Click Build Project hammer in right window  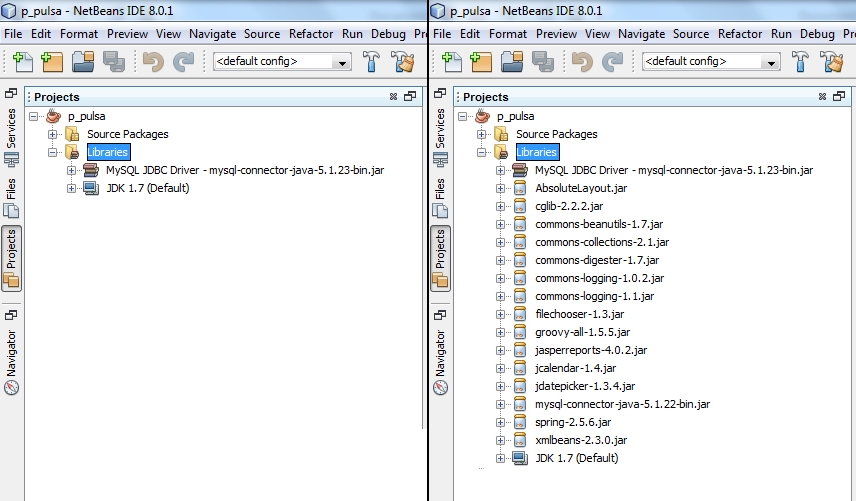point(800,62)
